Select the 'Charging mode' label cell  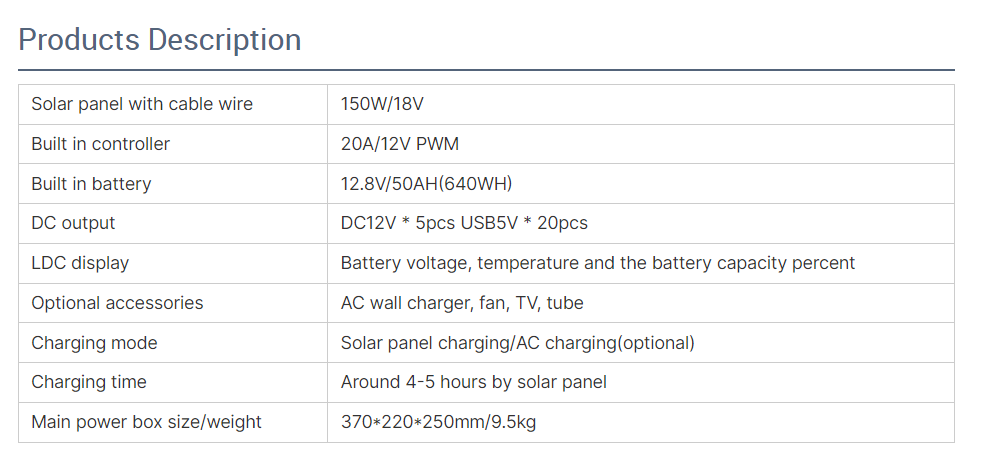pos(94,343)
